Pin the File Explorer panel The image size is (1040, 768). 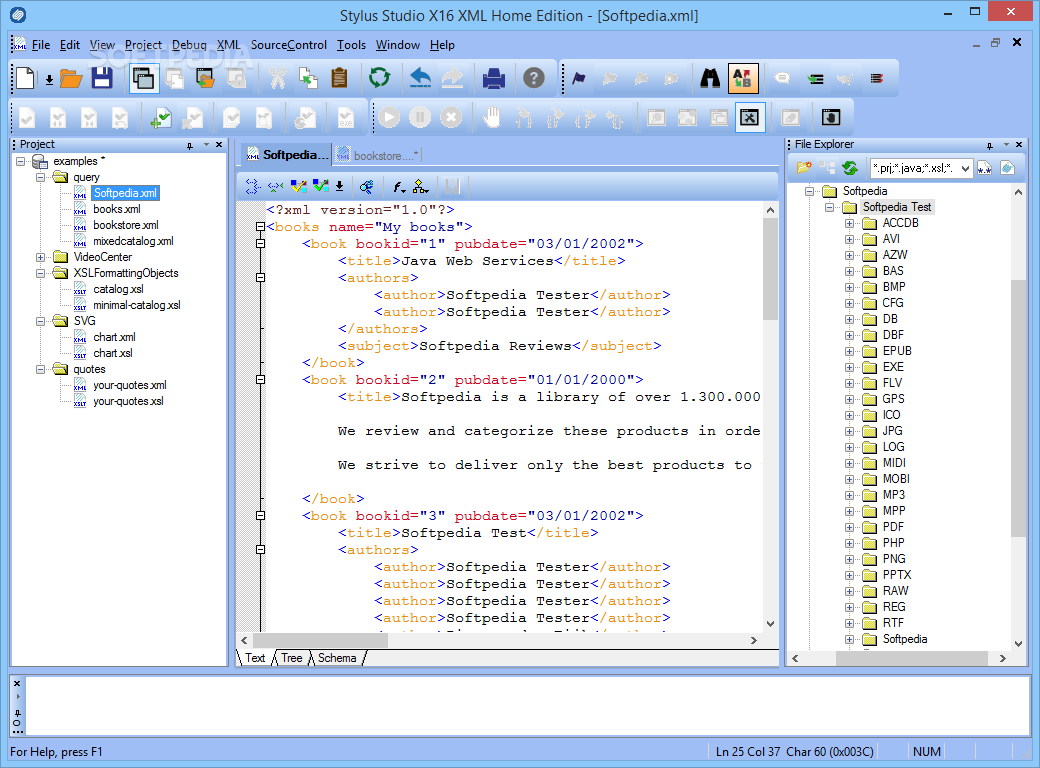point(990,145)
